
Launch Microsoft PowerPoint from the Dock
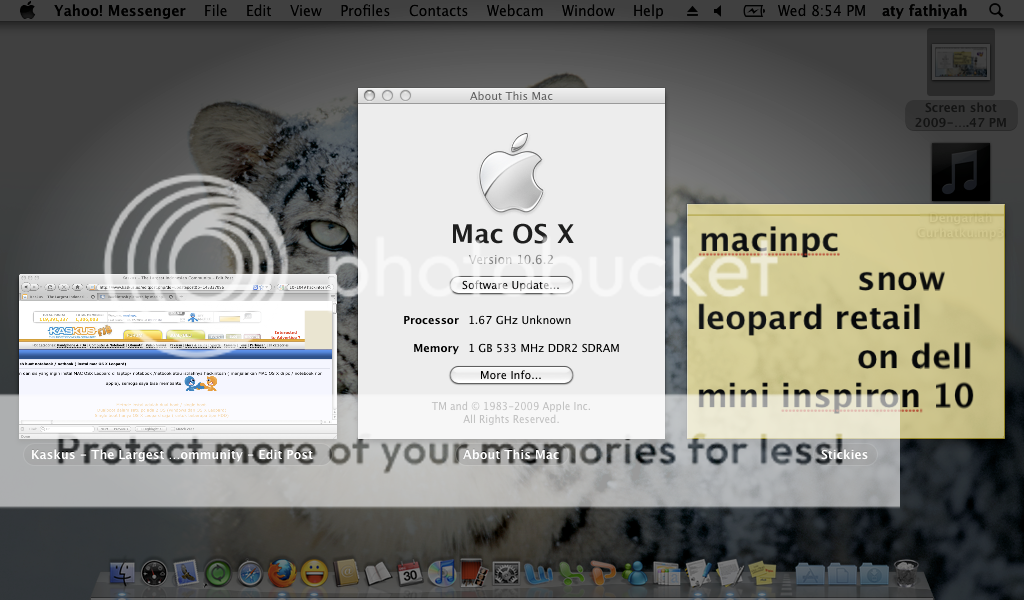tap(603, 574)
